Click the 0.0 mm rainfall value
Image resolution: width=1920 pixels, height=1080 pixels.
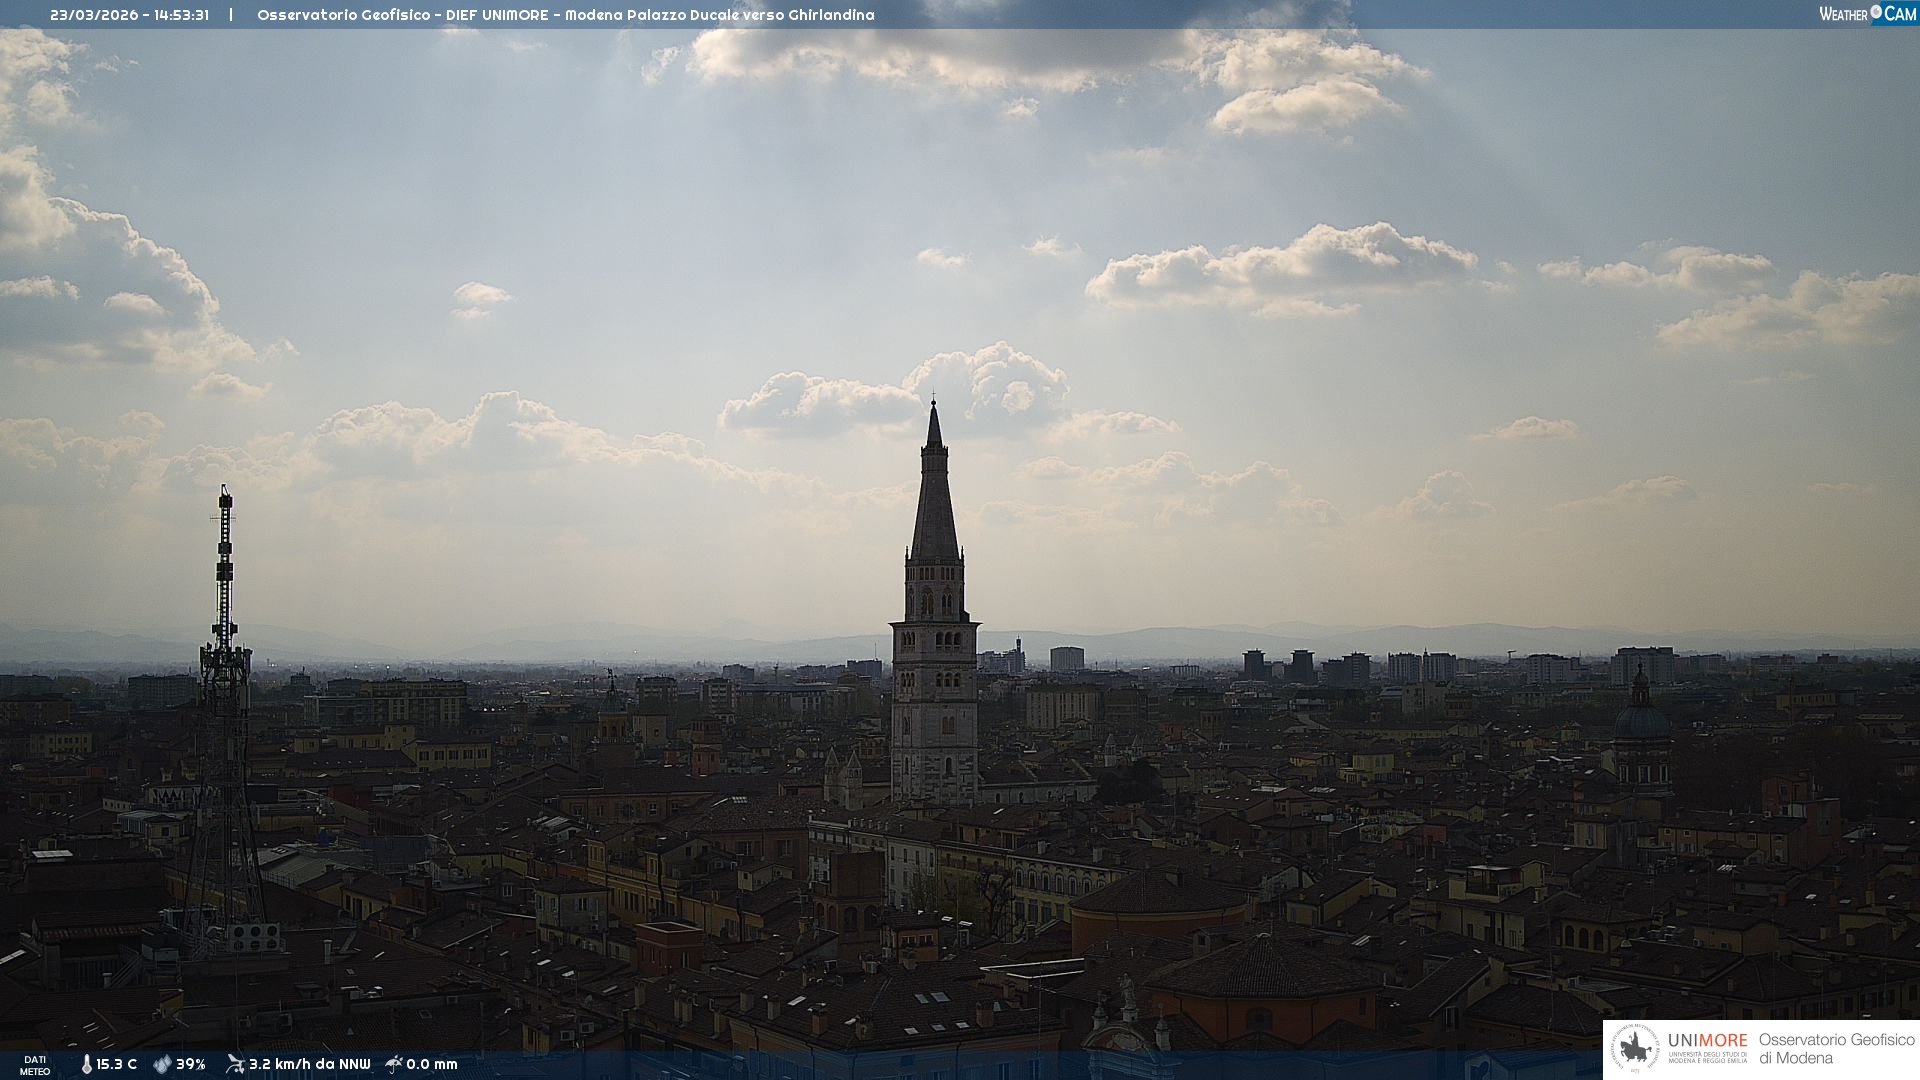click(x=432, y=1064)
